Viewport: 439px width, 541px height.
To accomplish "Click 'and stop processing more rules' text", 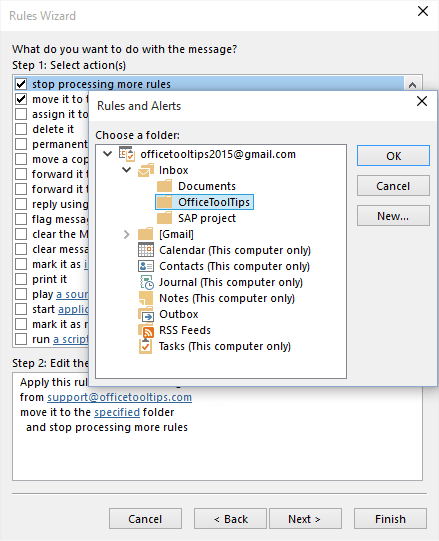I will (x=107, y=427).
